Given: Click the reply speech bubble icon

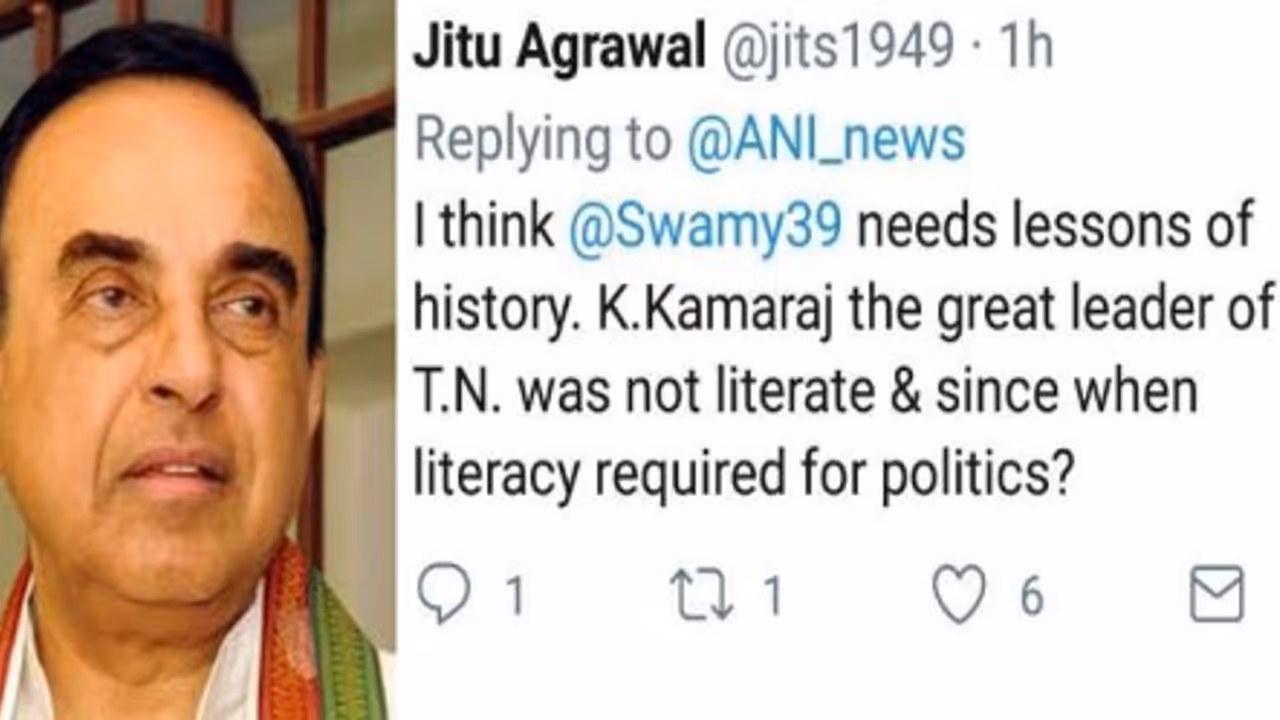Looking at the screenshot, I should pos(443,595).
